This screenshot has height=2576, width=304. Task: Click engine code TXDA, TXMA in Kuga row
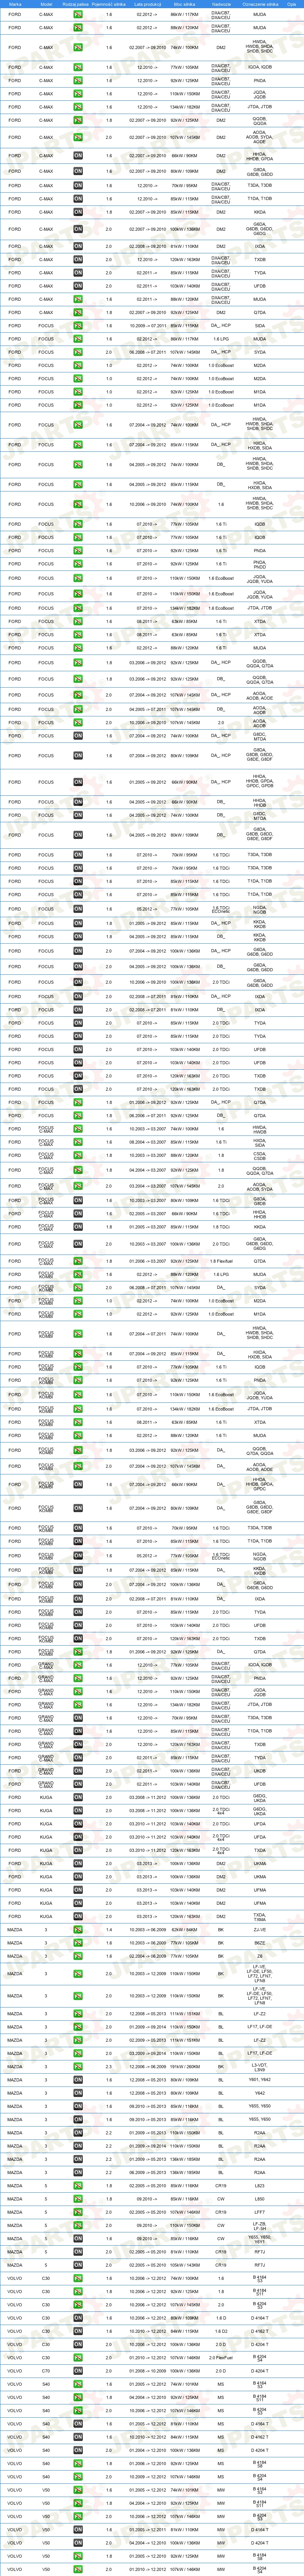coord(260,1917)
